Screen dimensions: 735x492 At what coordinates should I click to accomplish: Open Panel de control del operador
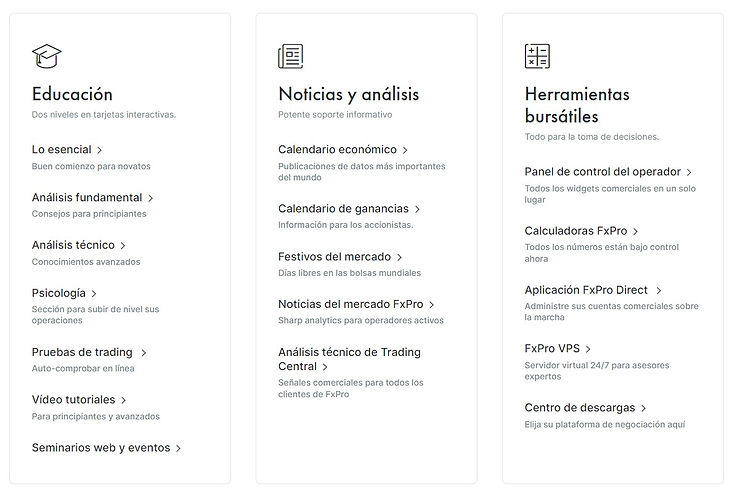click(x=602, y=172)
